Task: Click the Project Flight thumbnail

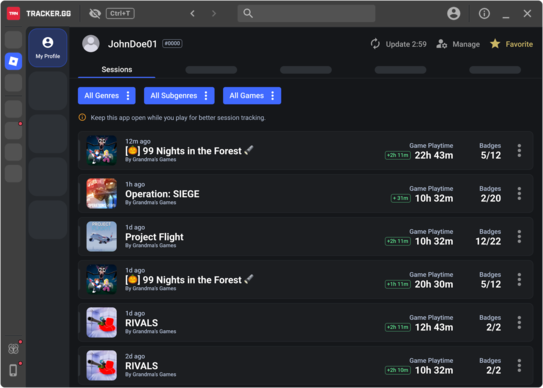Action: tap(101, 236)
